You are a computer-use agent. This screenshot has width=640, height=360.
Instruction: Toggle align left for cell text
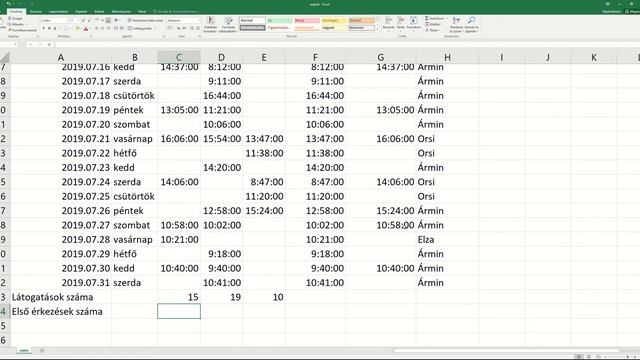pyautogui.click(x=97, y=29)
